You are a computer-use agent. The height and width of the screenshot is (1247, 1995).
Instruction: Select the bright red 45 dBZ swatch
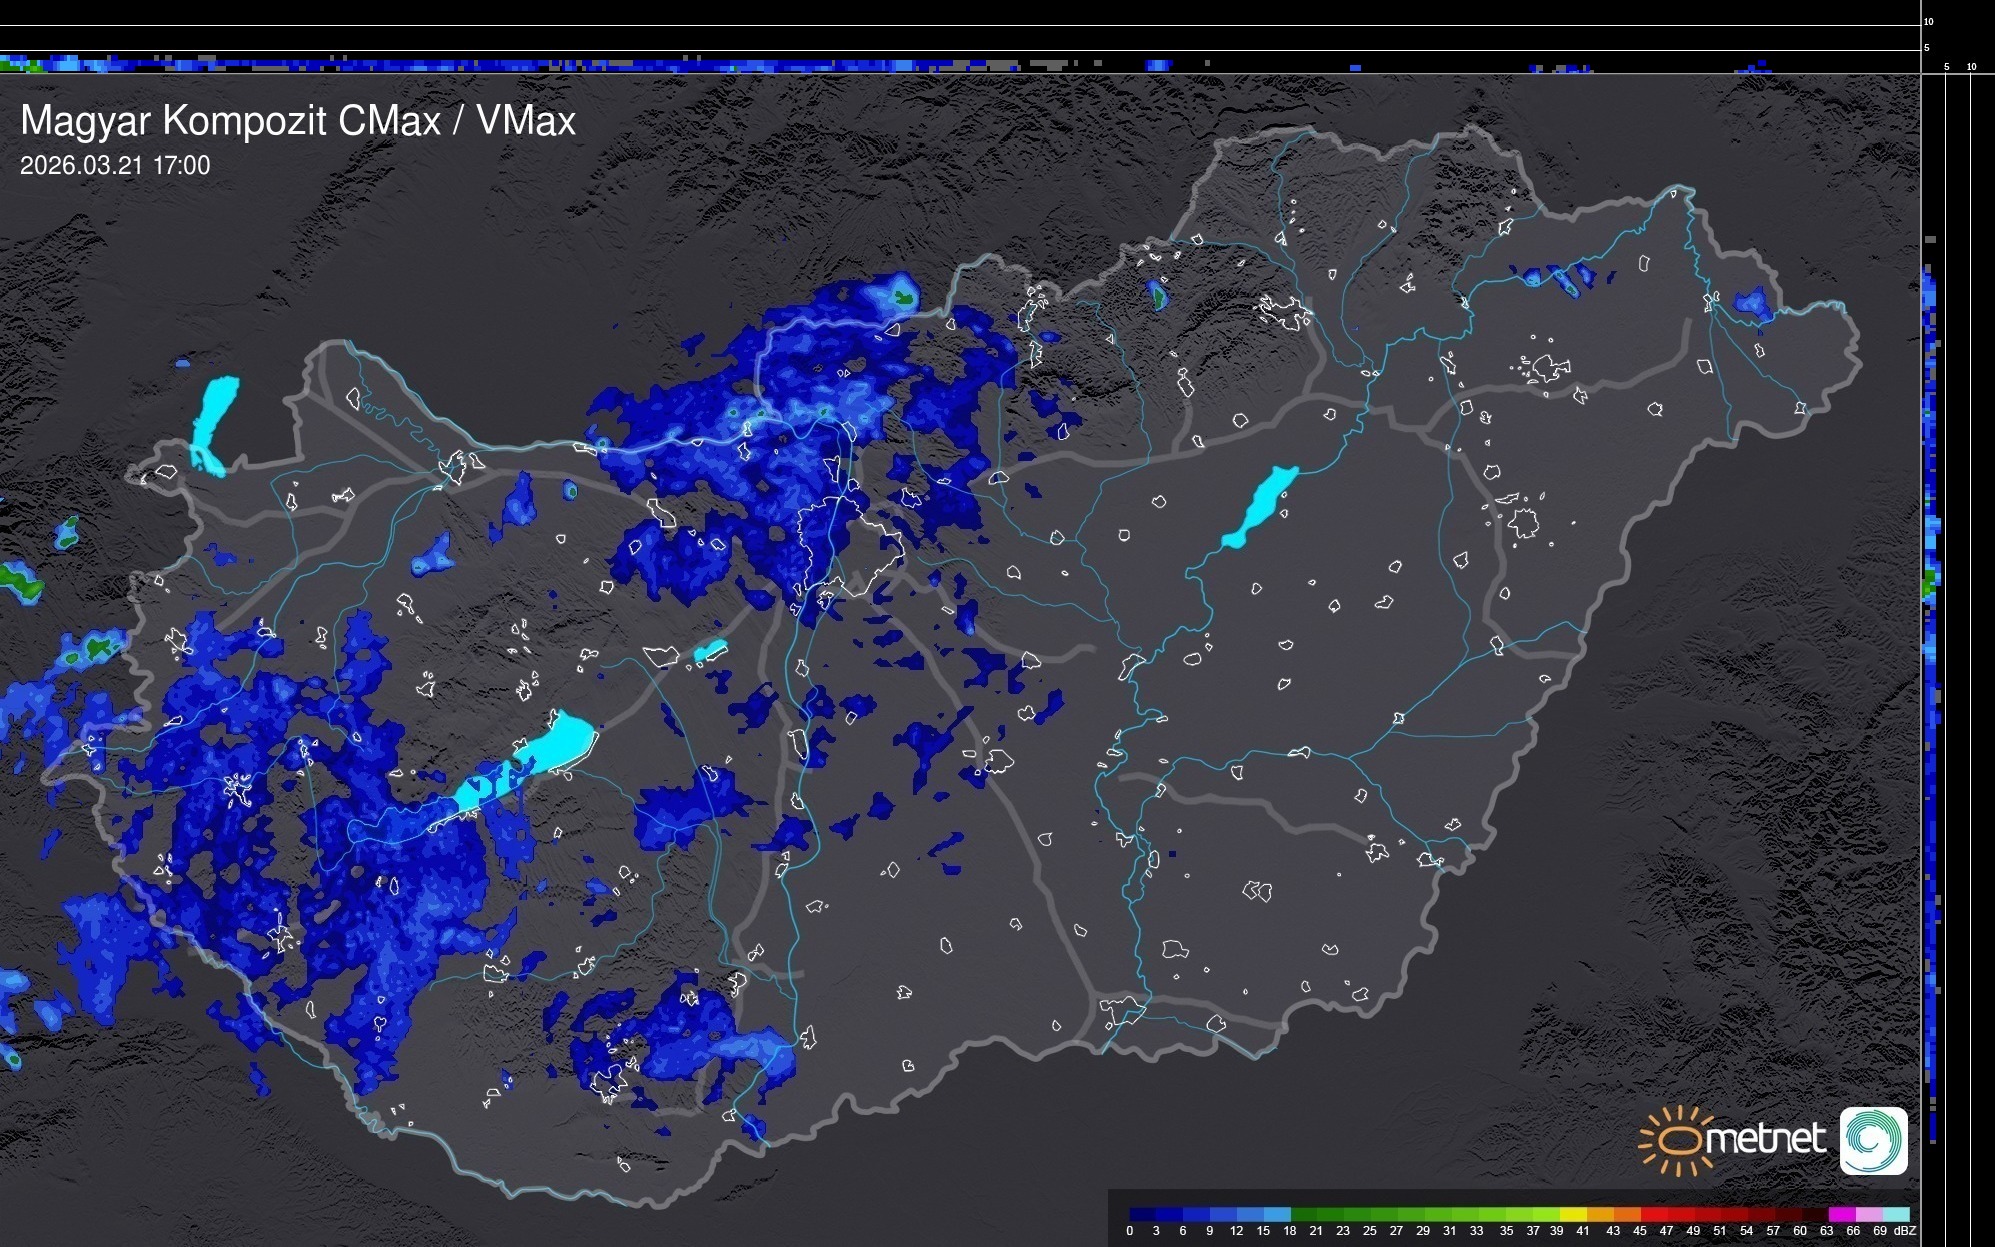pyautogui.click(x=1652, y=1214)
